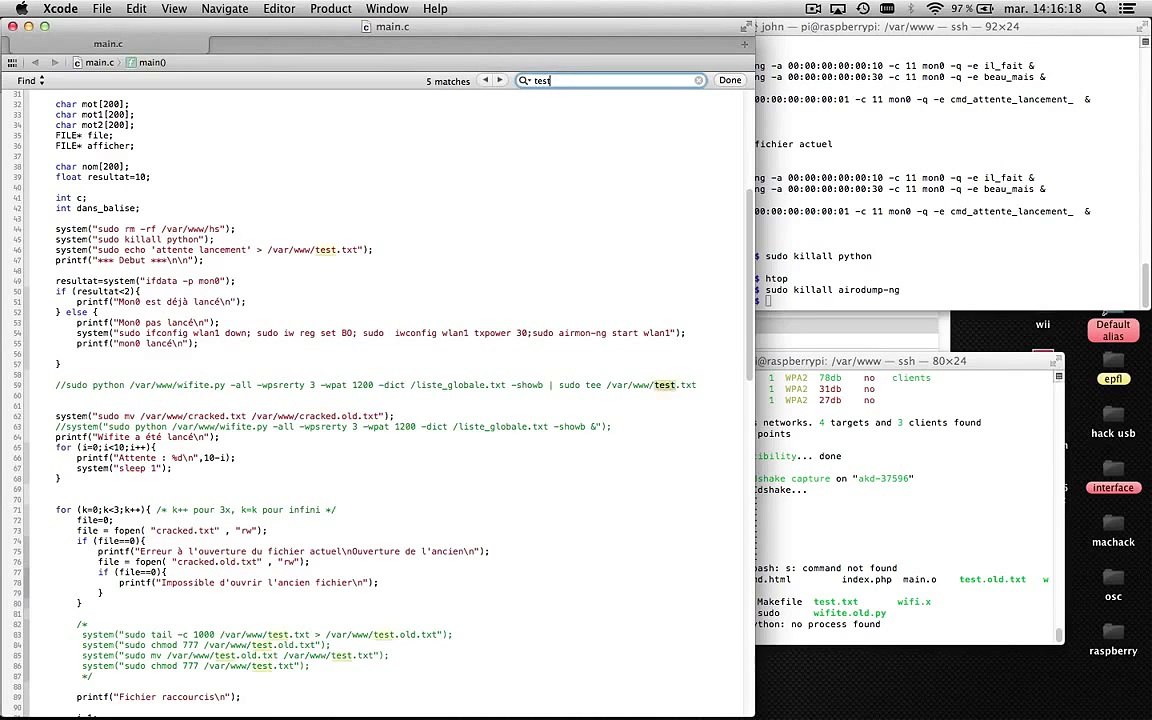The height and width of the screenshot is (720, 1152).
Task: Click scrollbar of 80×24 terminal window
Action: [x=1059, y=635]
